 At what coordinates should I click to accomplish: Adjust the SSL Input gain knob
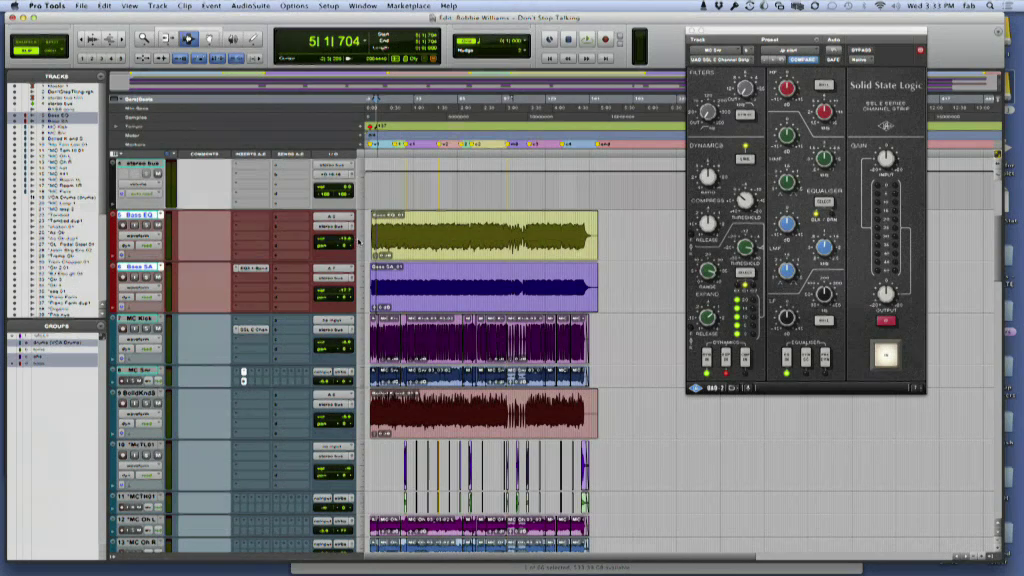pos(886,158)
